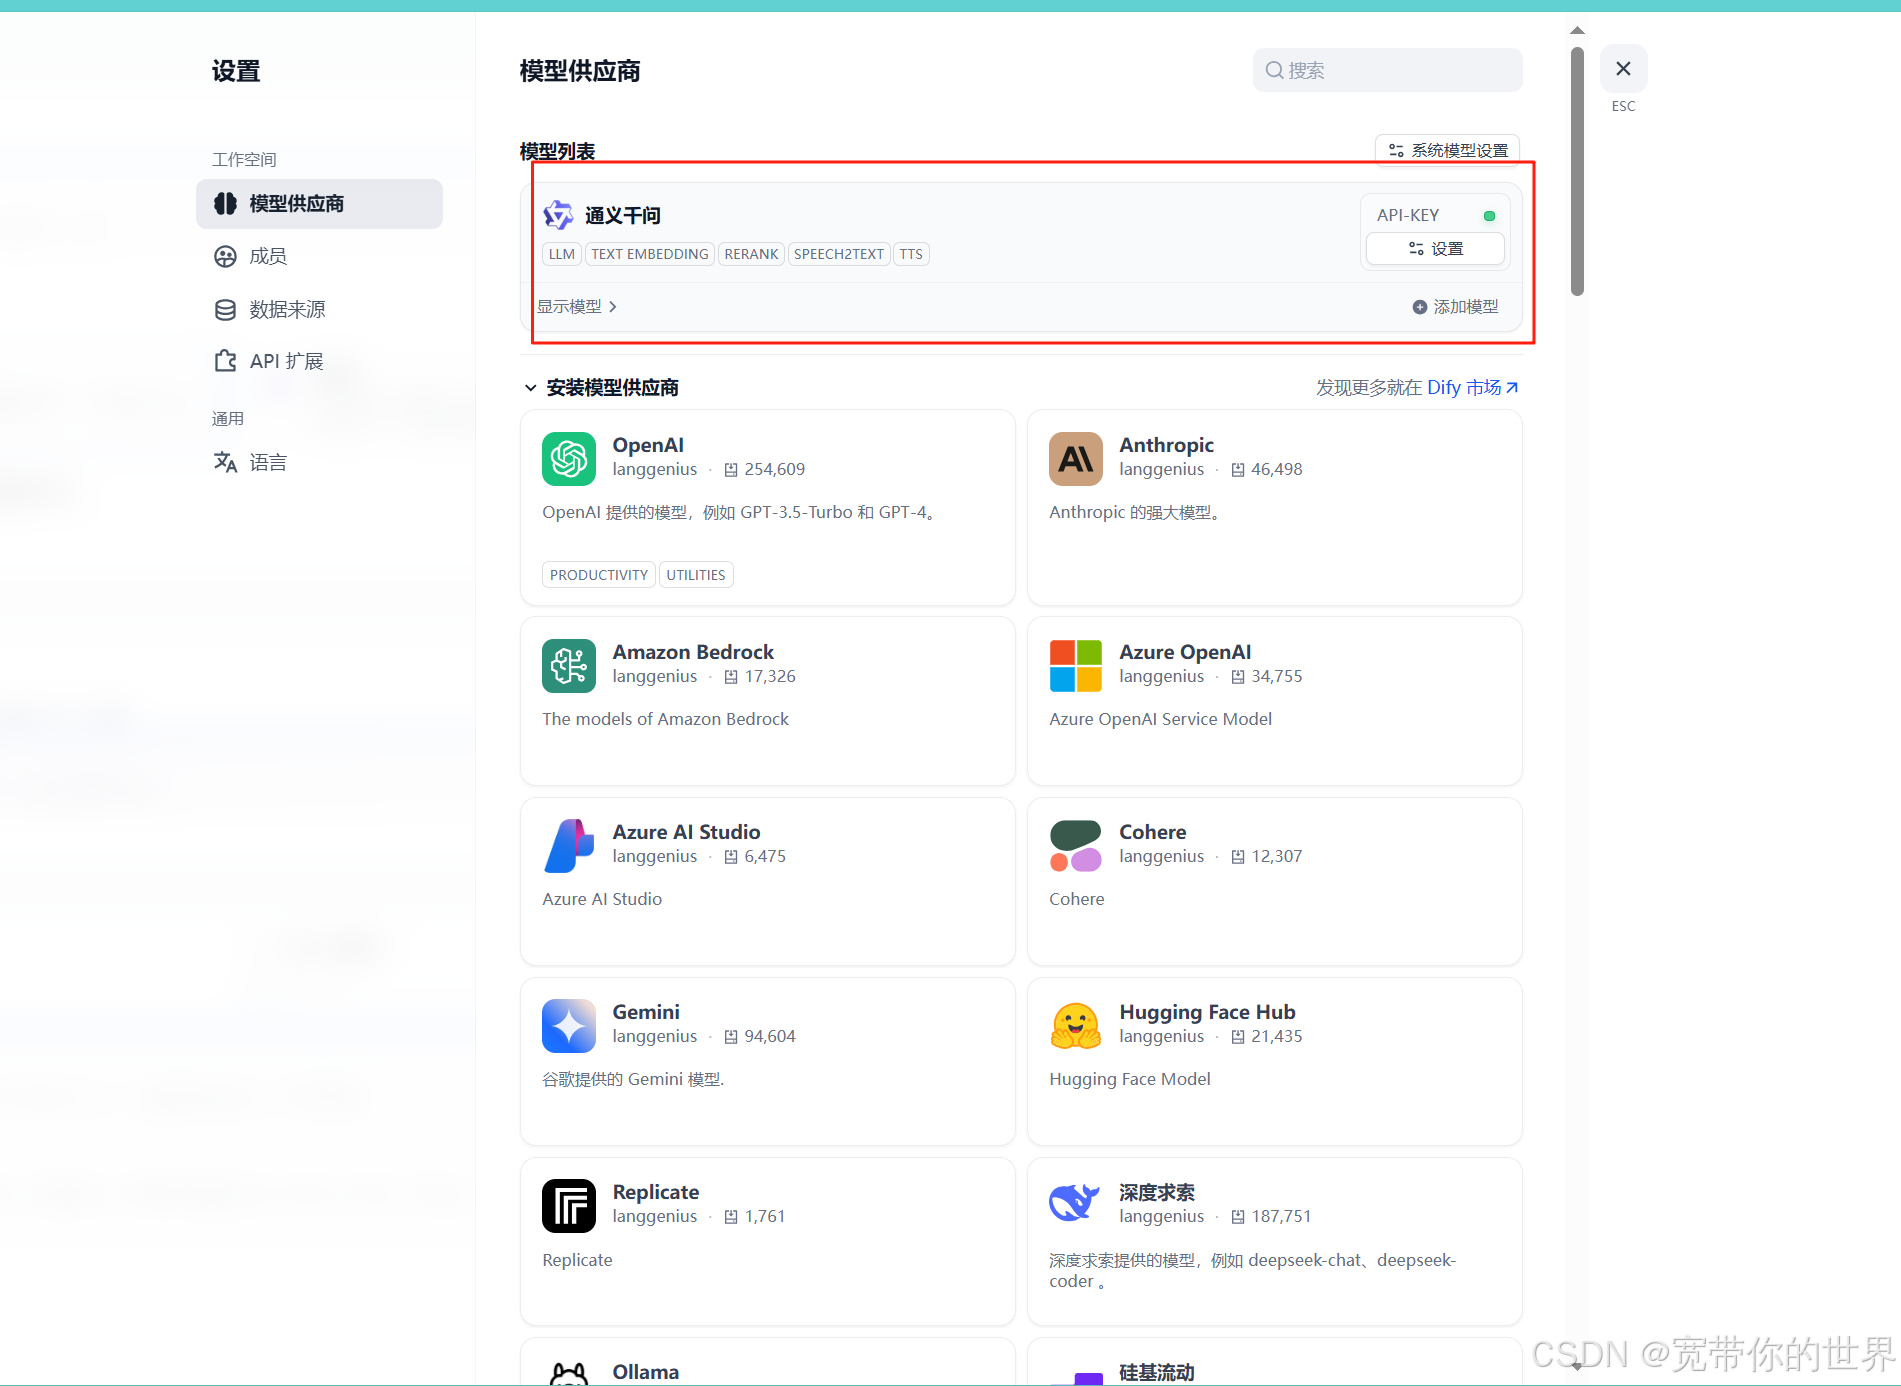The height and width of the screenshot is (1386, 1901).
Task: Click the UTILITIES tag on OpenAI card
Action: [696, 575]
